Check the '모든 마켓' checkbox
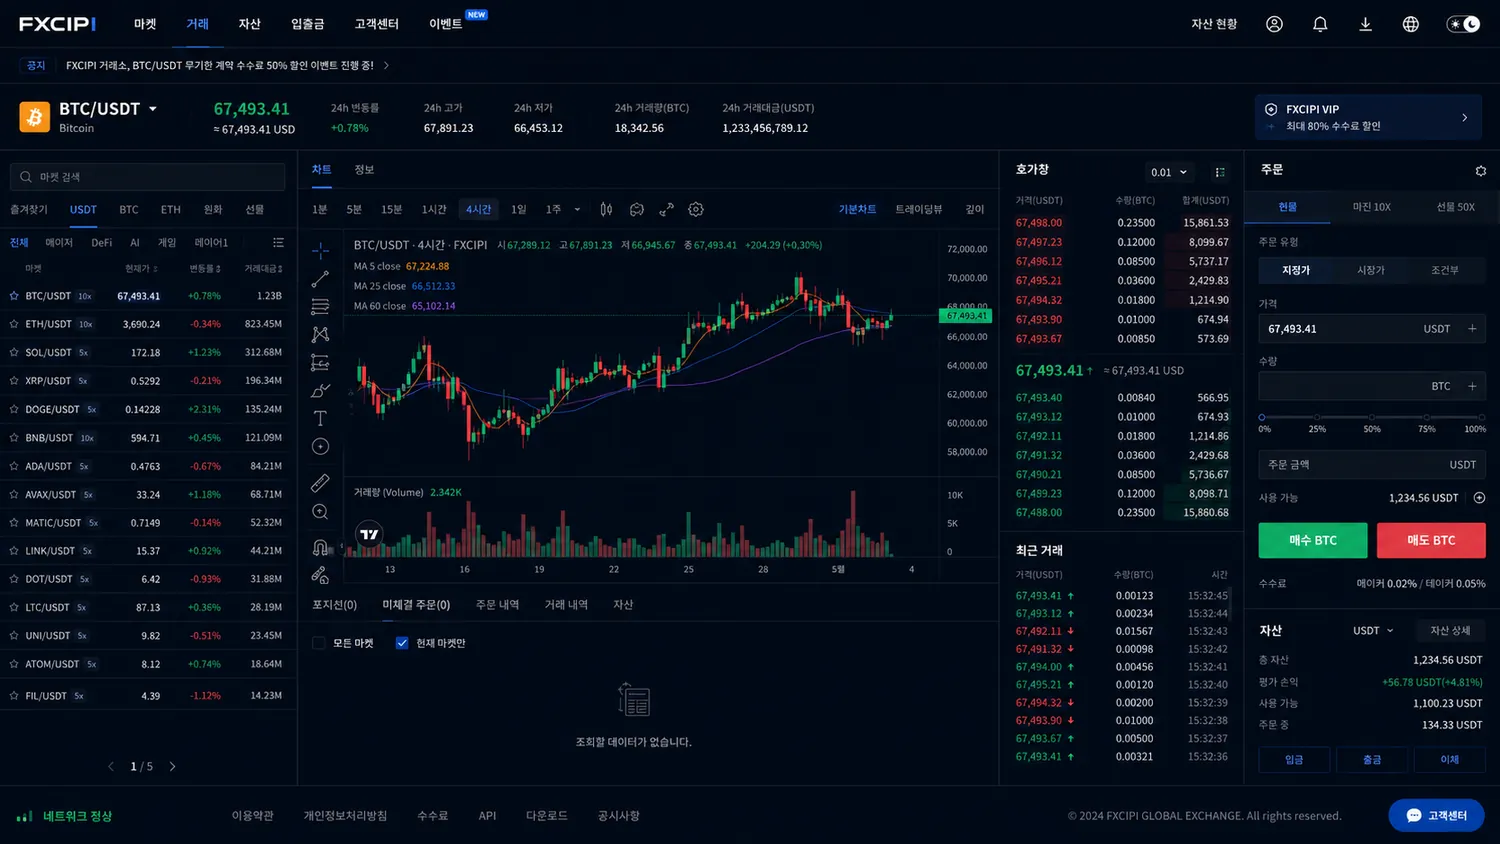1500x844 pixels. pyautogui.click(x=319, y=643)
